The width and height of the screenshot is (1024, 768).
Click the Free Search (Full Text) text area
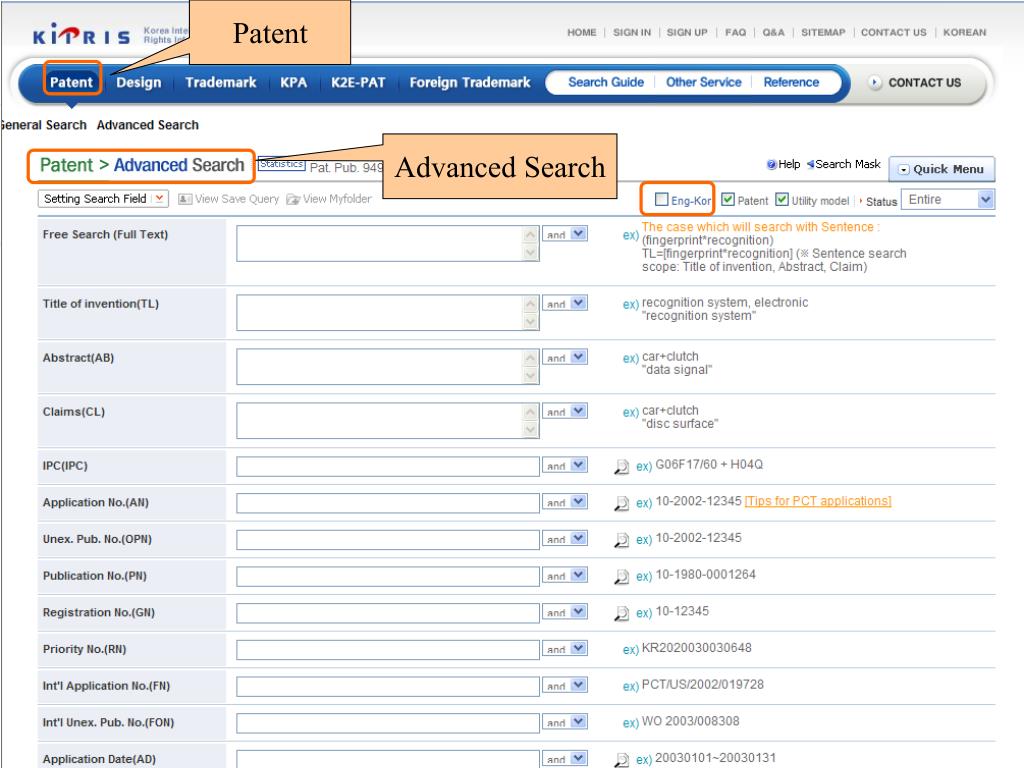[388, 244]
